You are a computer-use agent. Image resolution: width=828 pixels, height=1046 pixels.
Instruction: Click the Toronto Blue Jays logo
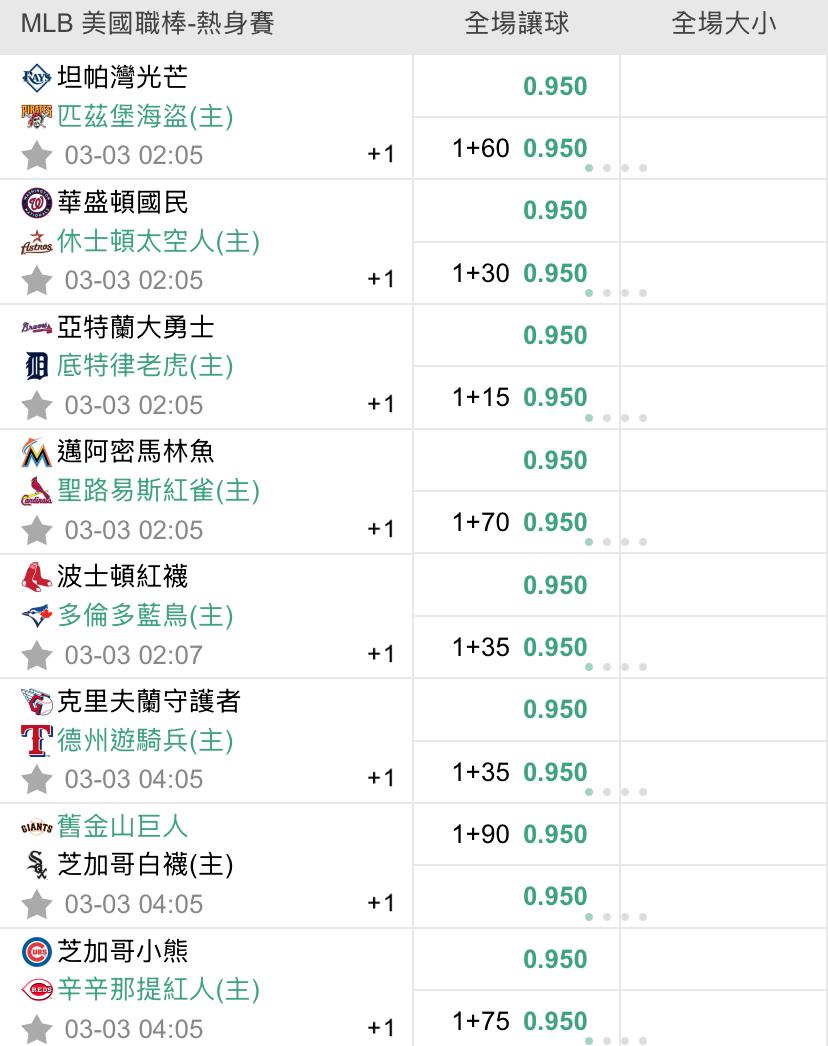tap(36, 616)
